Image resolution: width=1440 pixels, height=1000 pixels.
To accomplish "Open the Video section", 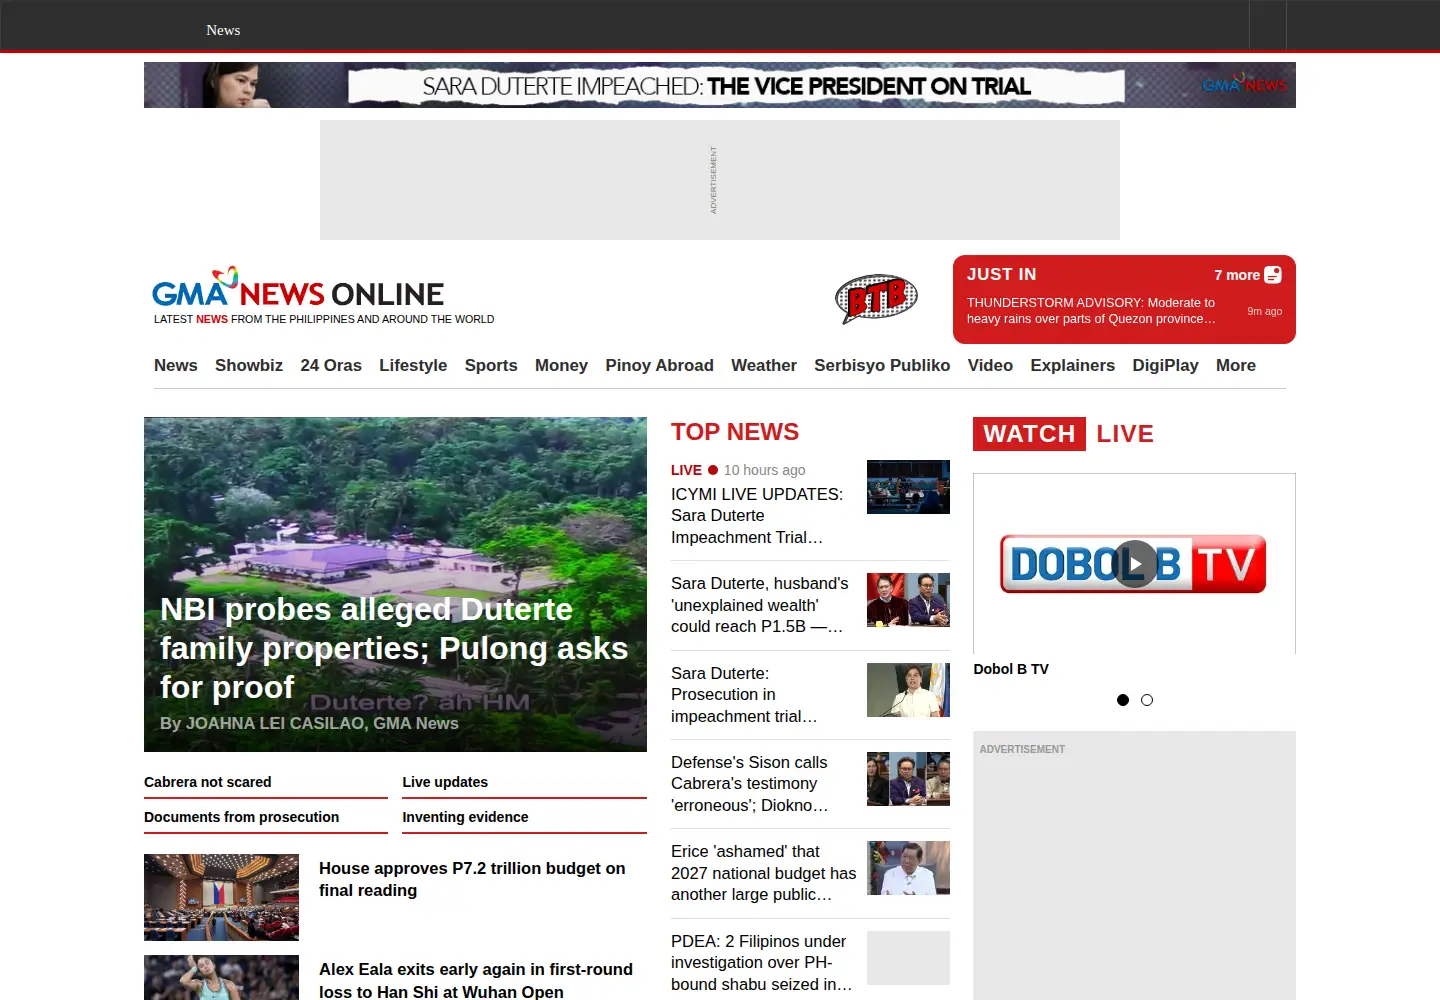I will pos(990,366).
